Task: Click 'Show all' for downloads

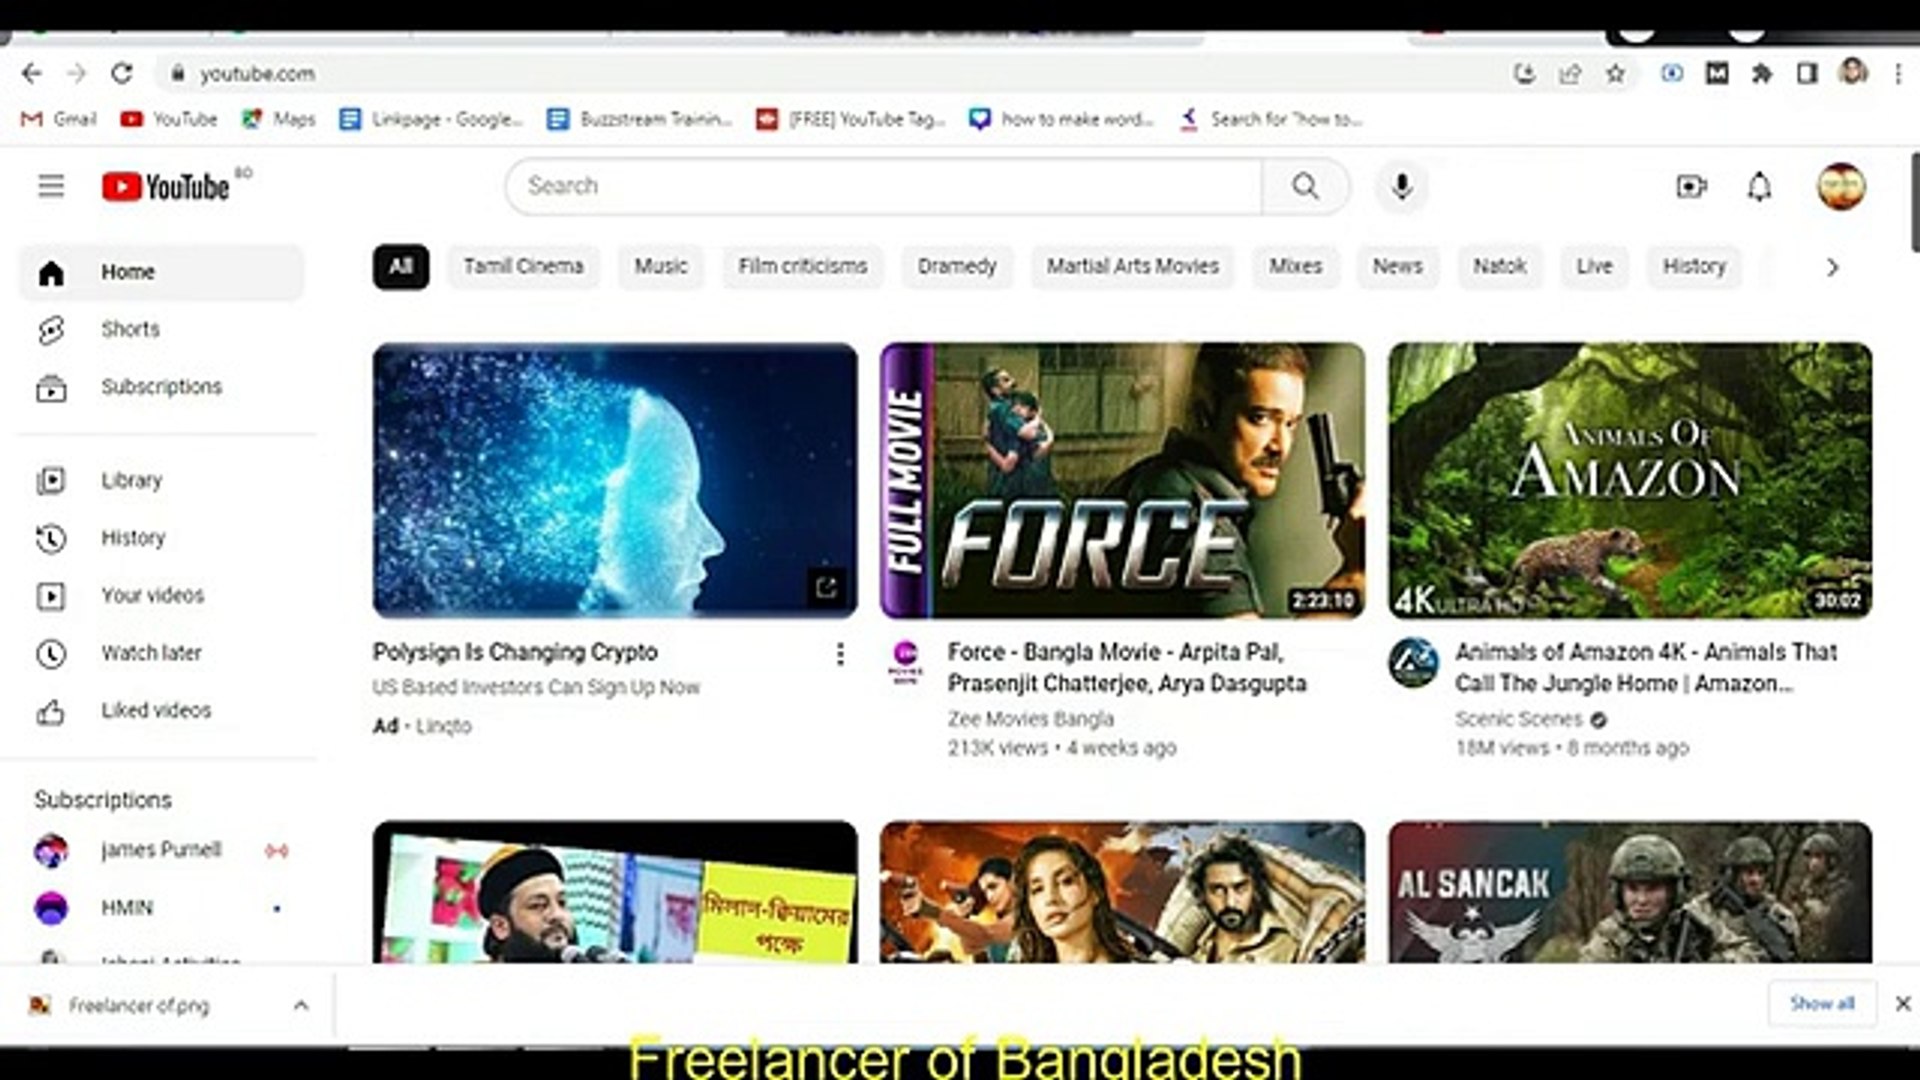Action: 1822,1004
